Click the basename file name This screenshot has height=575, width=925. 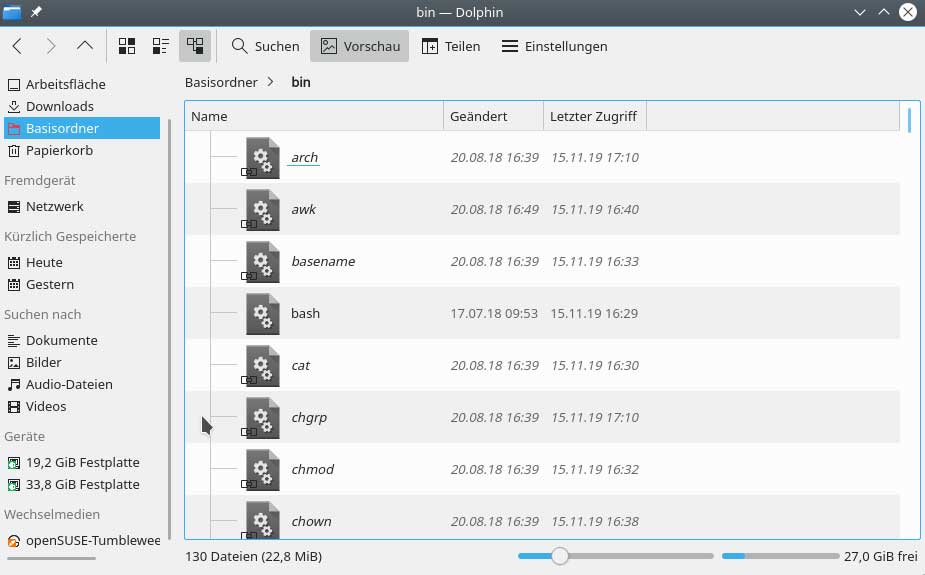(x=323, y=261)
